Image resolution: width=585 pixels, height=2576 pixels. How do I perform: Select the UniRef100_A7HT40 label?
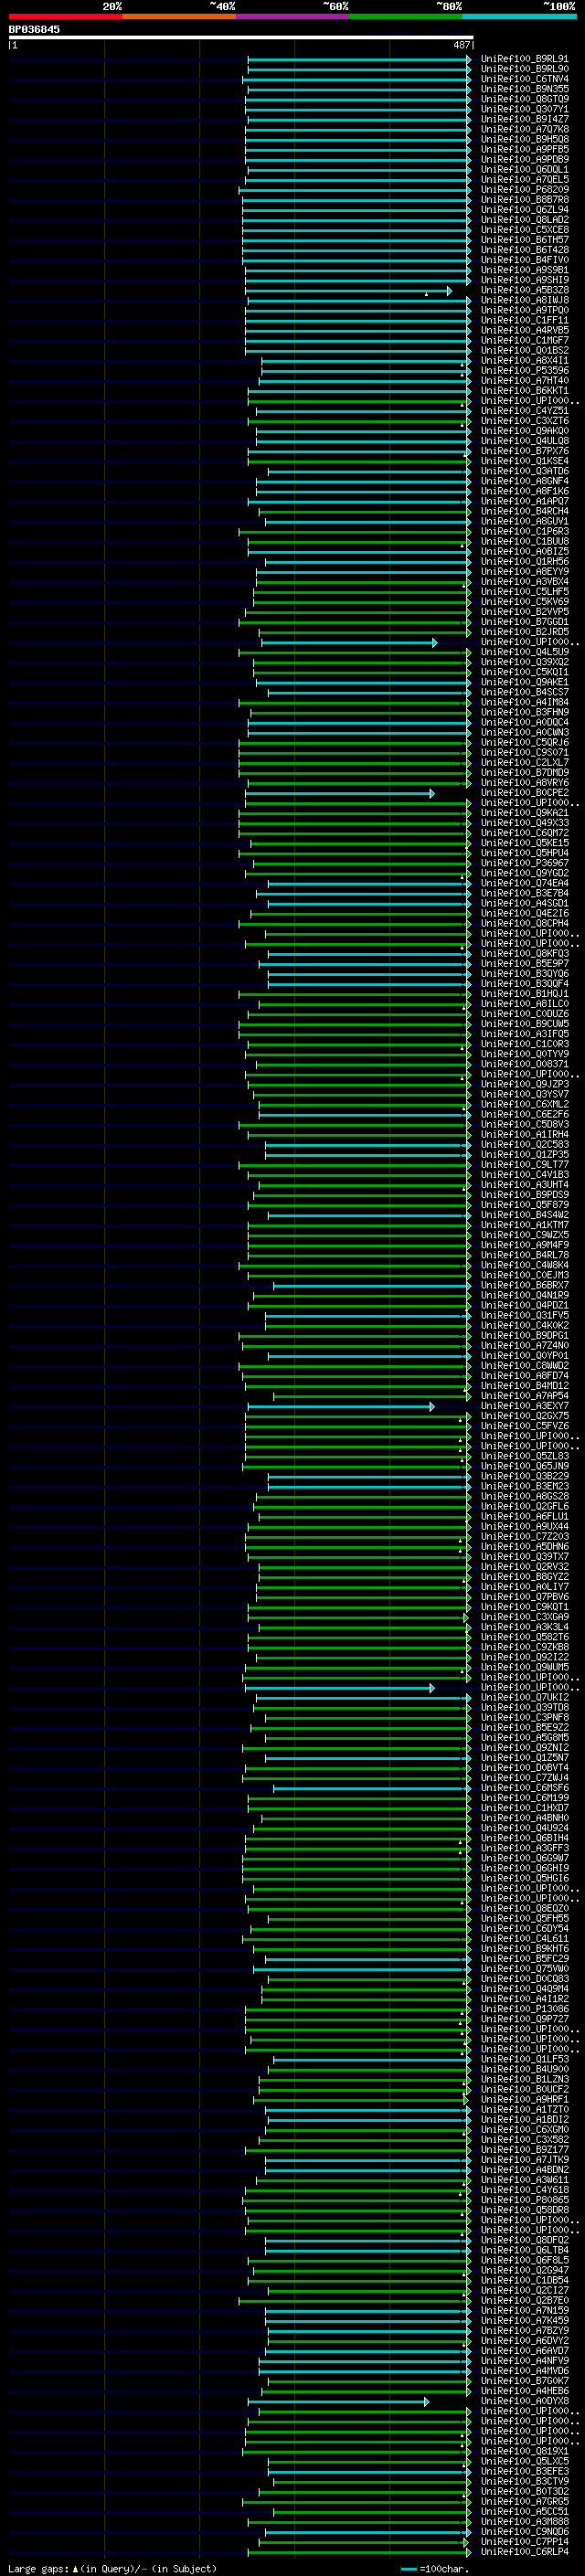tap(524, 381)
